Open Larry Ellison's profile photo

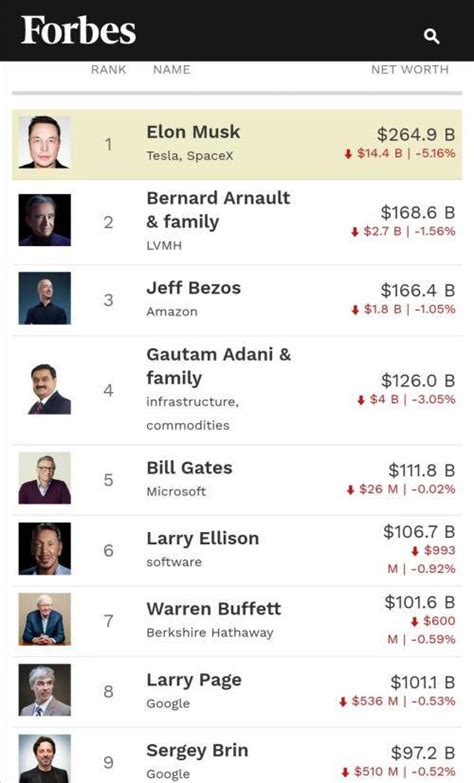(x=44, y=548)
